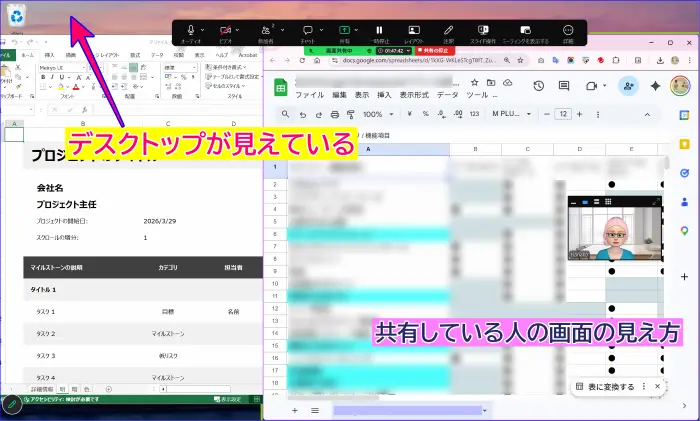Apply percent format in Sheets toolbar
The width and height of the screenshot is (700, 421).
(425, 114)
